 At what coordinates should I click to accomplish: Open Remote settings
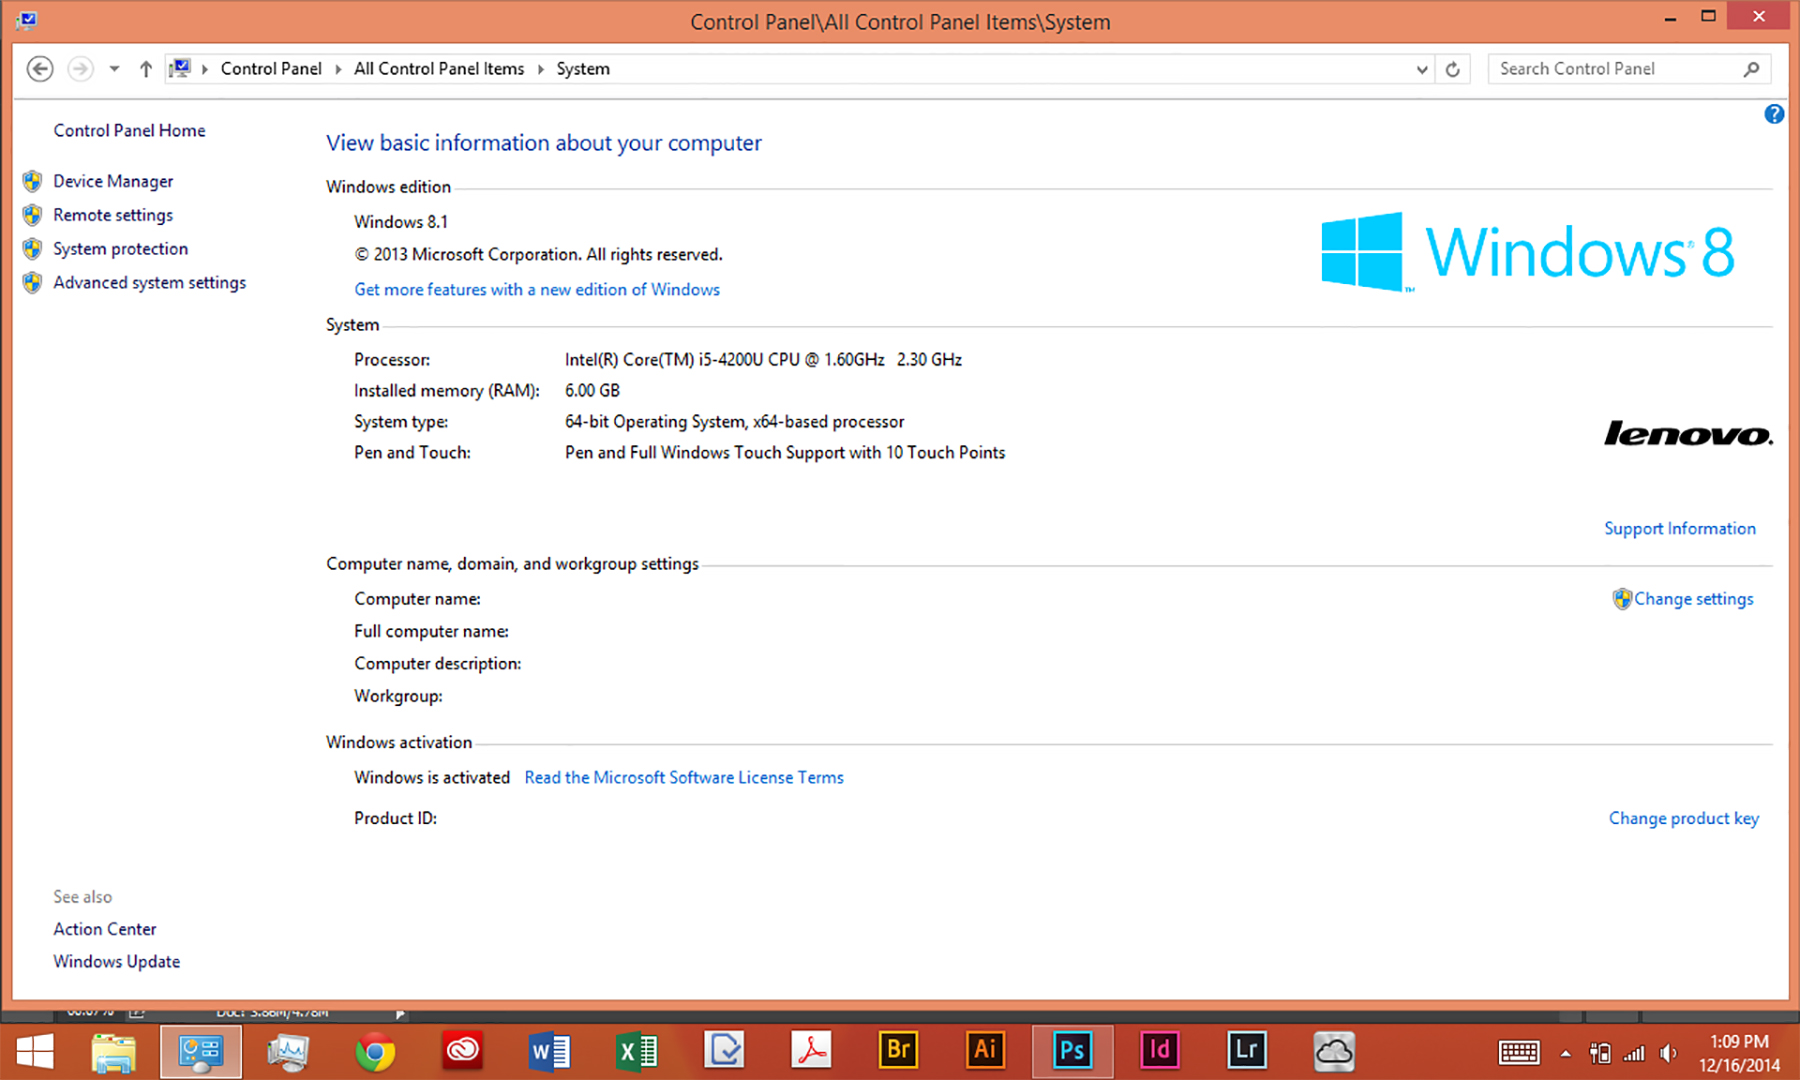tap(113, 215)
